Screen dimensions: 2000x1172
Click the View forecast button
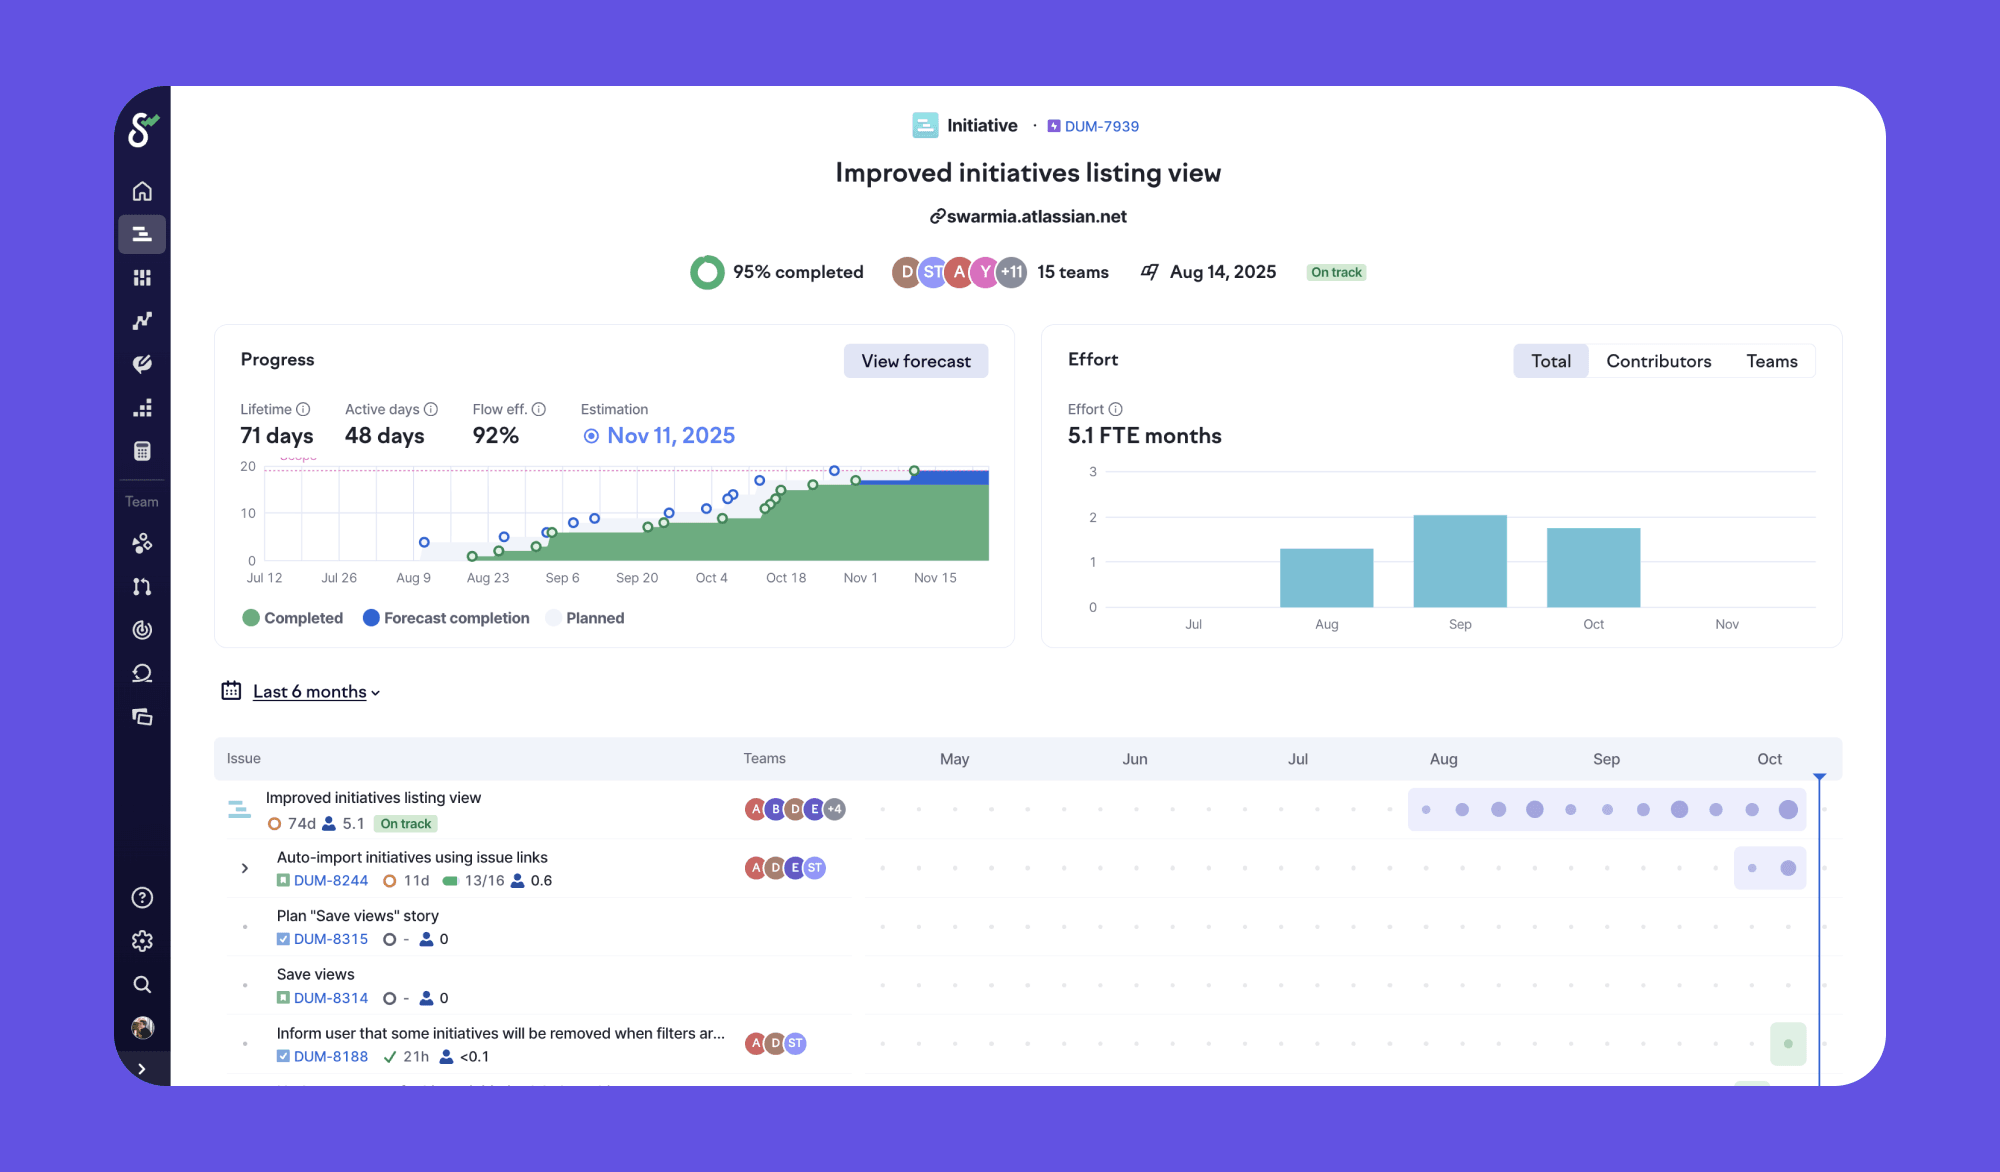coord(915,361)
